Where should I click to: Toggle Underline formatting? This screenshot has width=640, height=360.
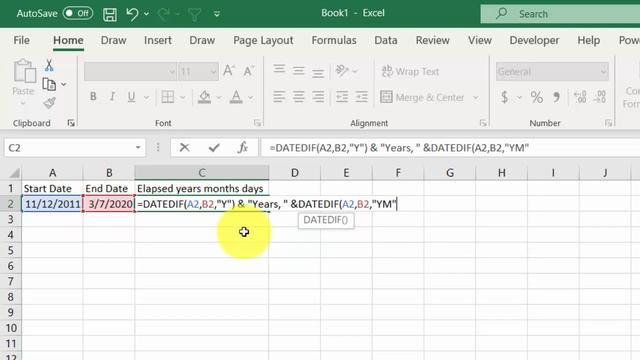(131, 97)
